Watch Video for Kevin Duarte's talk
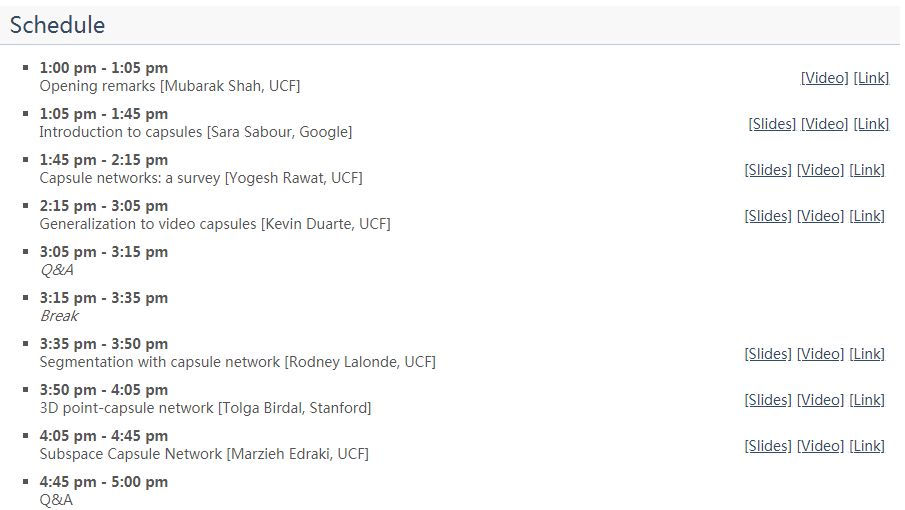The image size is (905, 510). 820,216
